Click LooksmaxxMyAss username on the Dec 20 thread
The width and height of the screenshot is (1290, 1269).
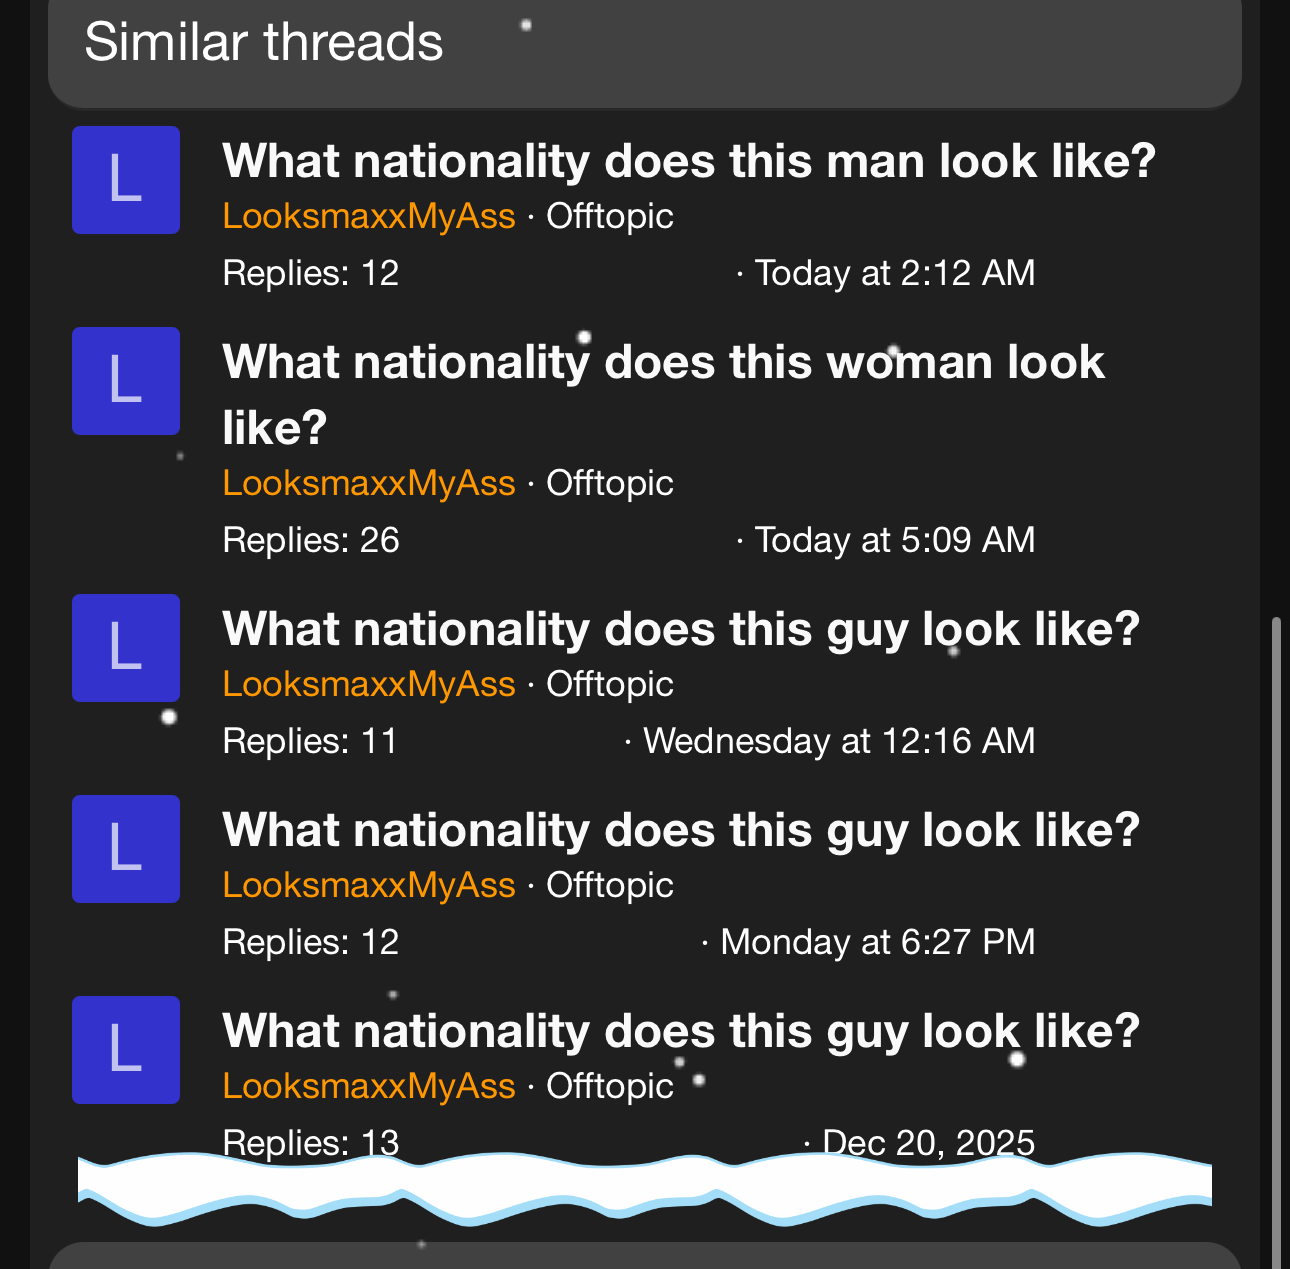tap(368, 1086)
